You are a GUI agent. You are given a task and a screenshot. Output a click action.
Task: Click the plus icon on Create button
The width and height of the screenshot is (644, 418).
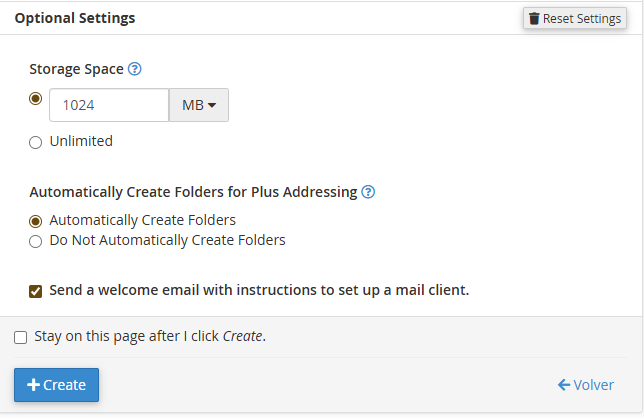(x=33, y=385)
